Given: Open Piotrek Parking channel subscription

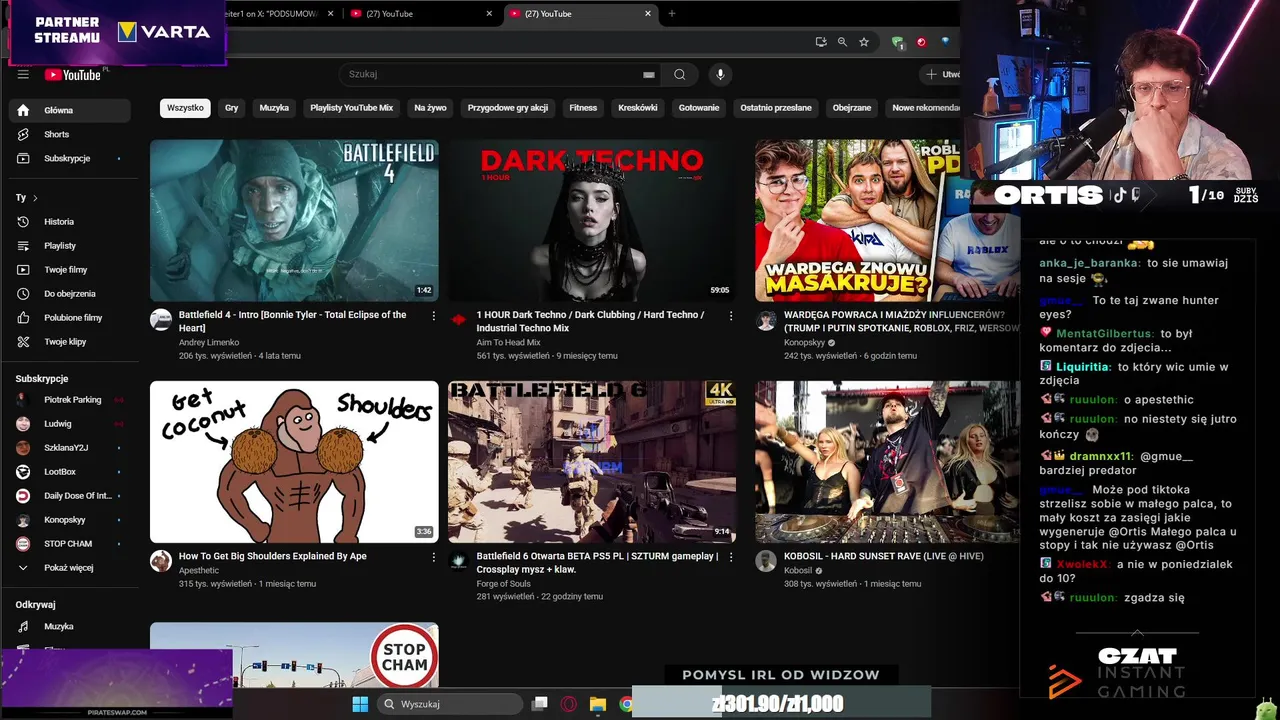Looking at the screenshot, I should pyautogui.click(x=70, y=399).
